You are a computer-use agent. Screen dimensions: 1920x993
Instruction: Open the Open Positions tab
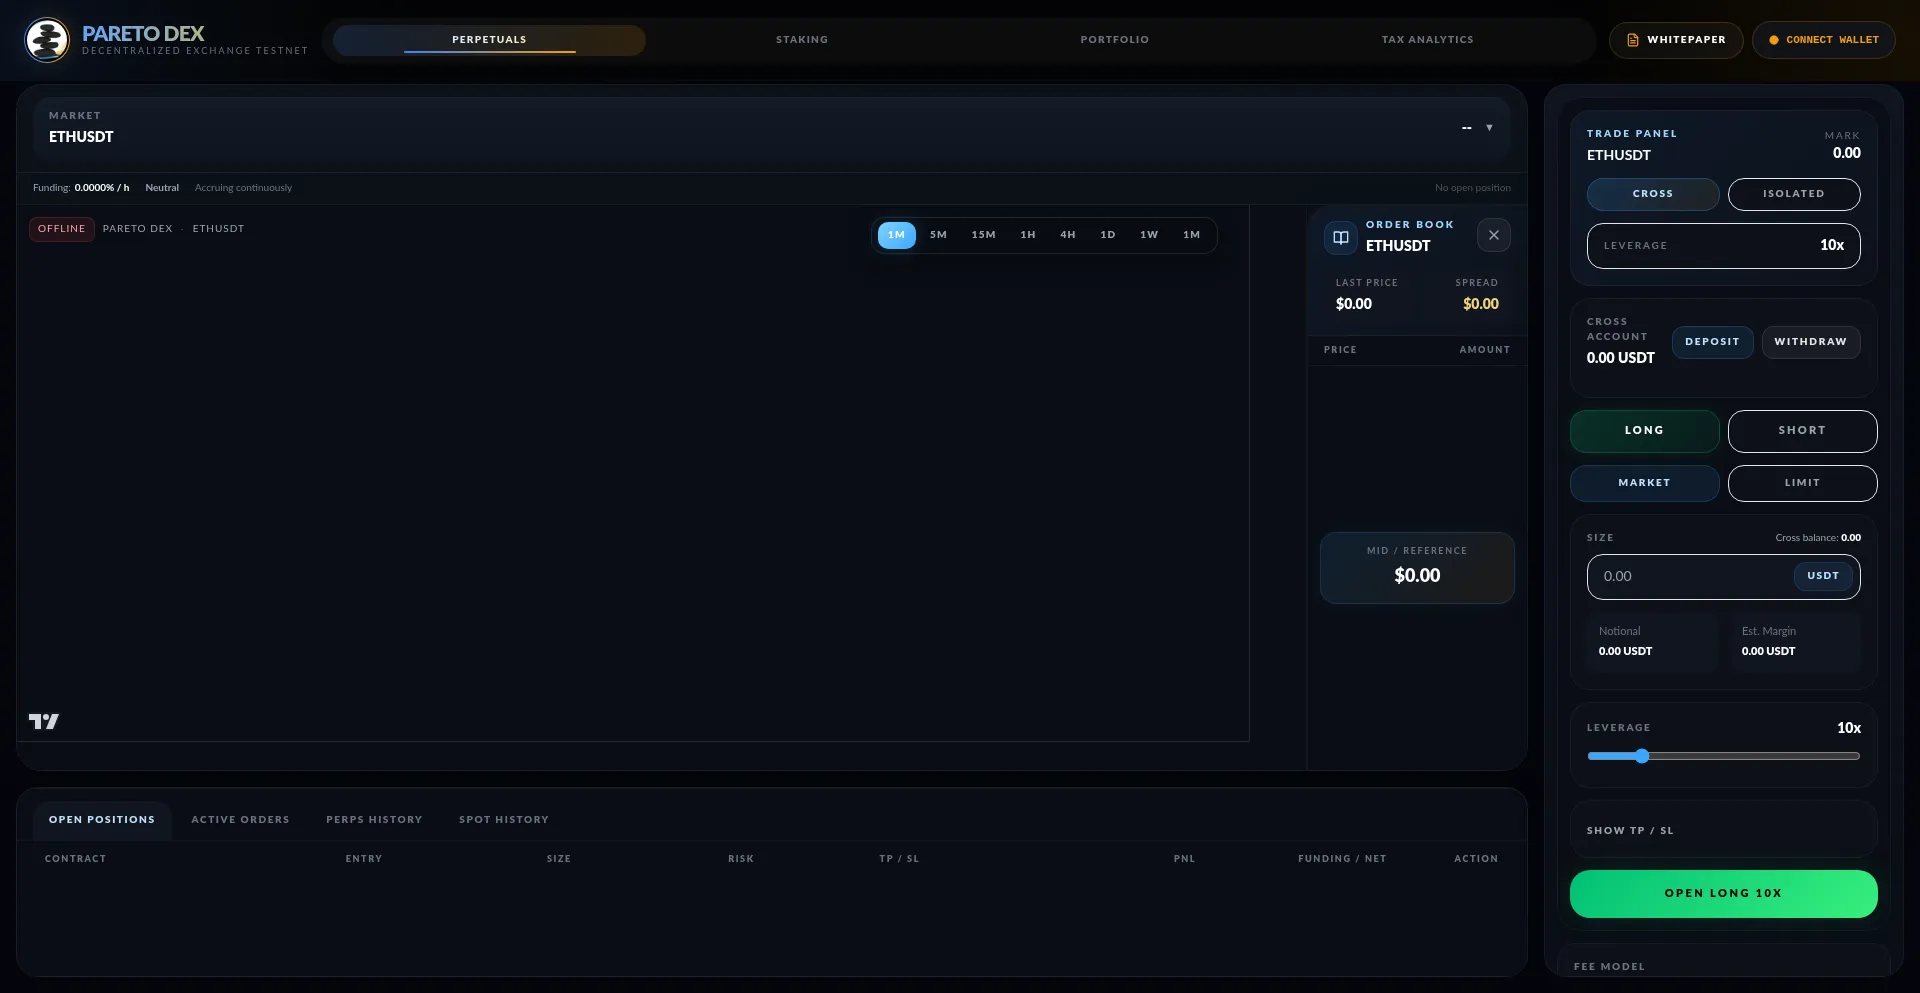102,820
